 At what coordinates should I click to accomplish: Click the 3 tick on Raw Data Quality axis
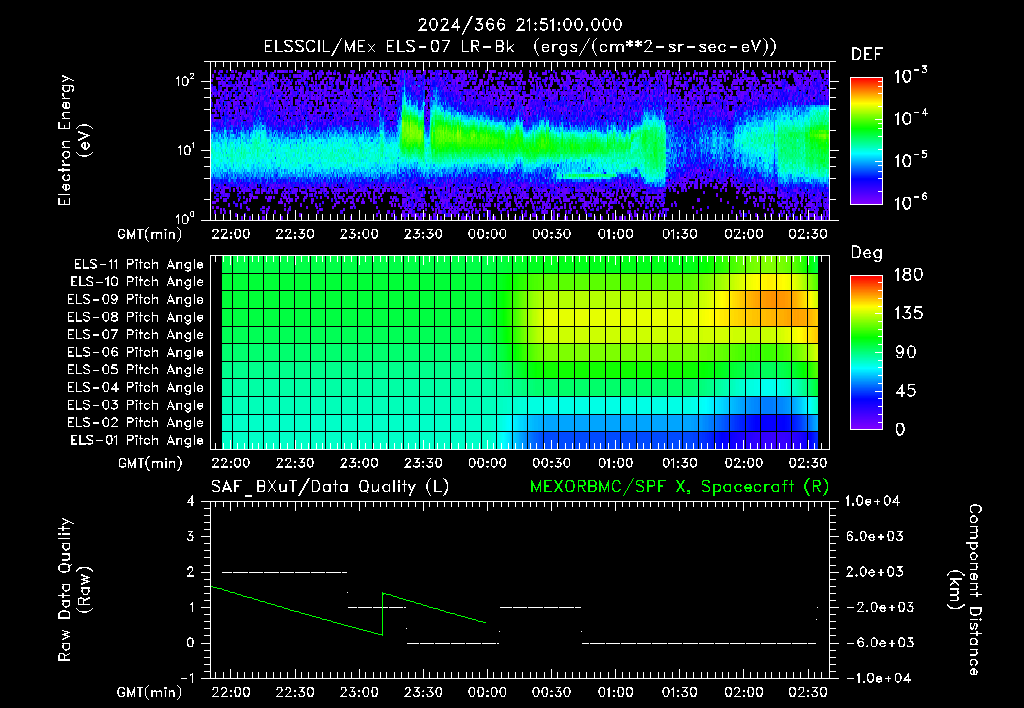coord(191,536)
